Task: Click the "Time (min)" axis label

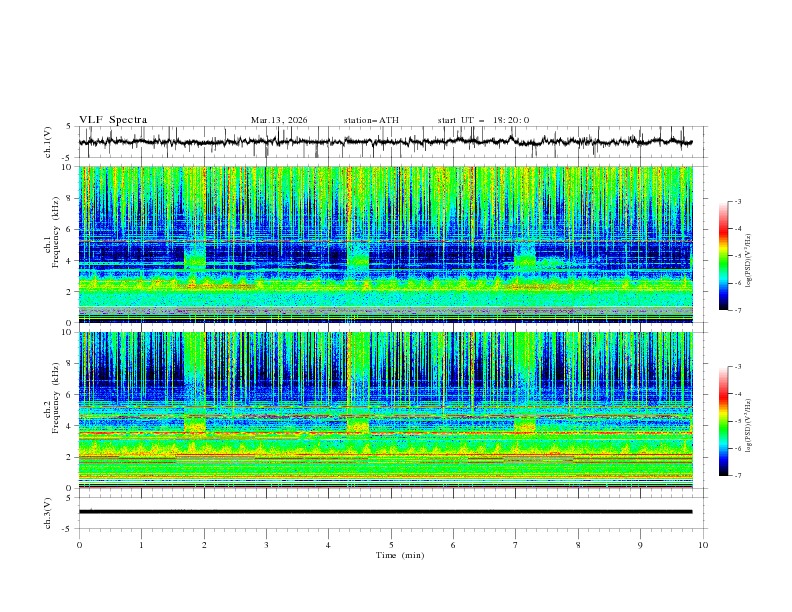Action: tap(400, 555)
